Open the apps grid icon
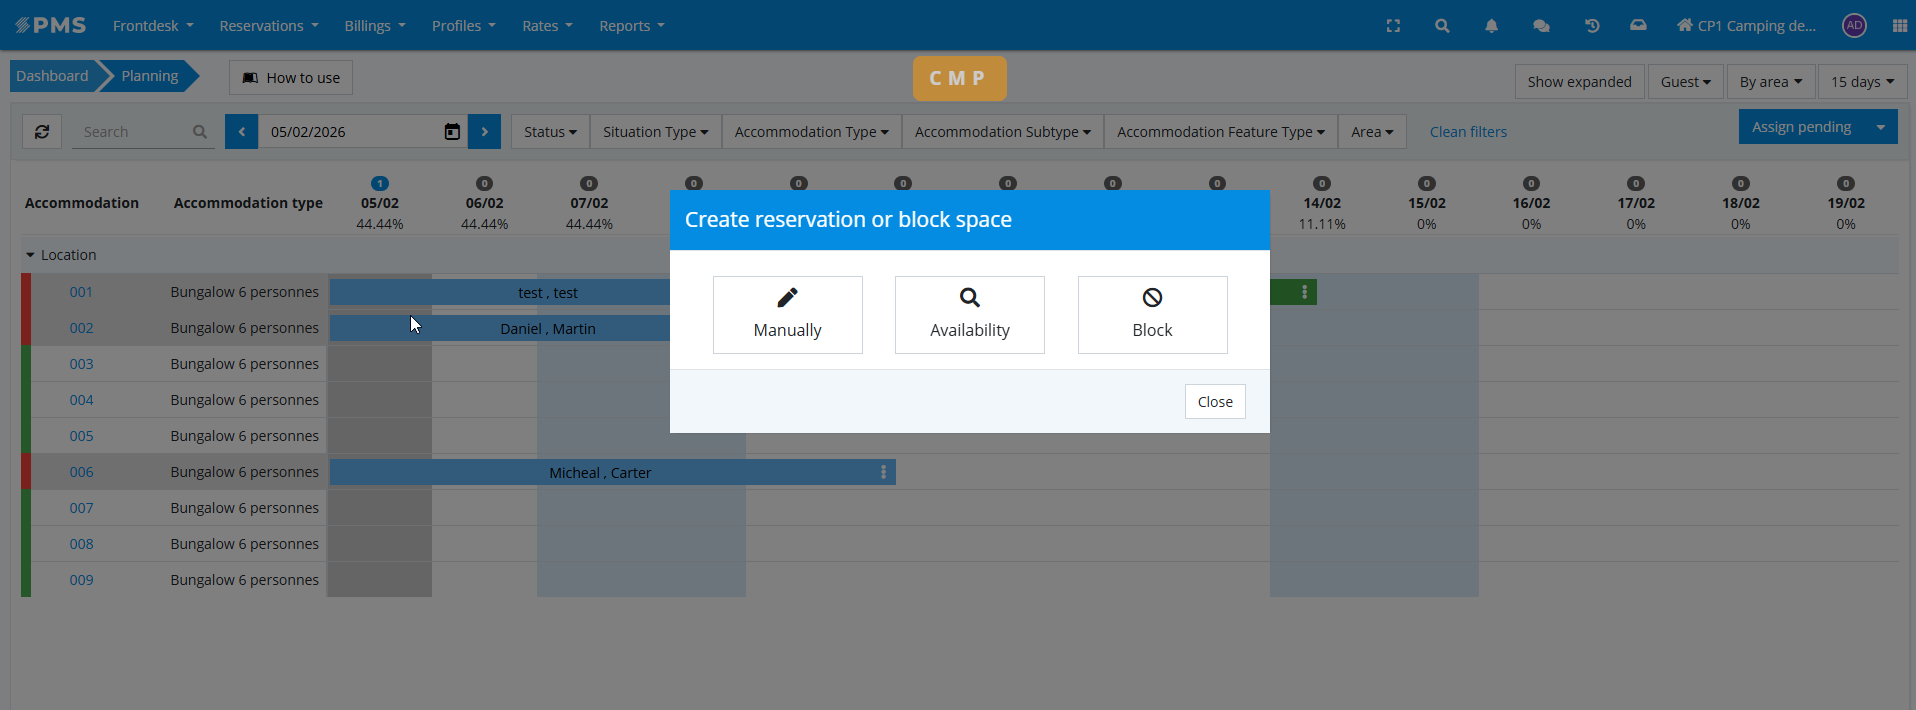1916x710 pixels. pos(1899,26)
